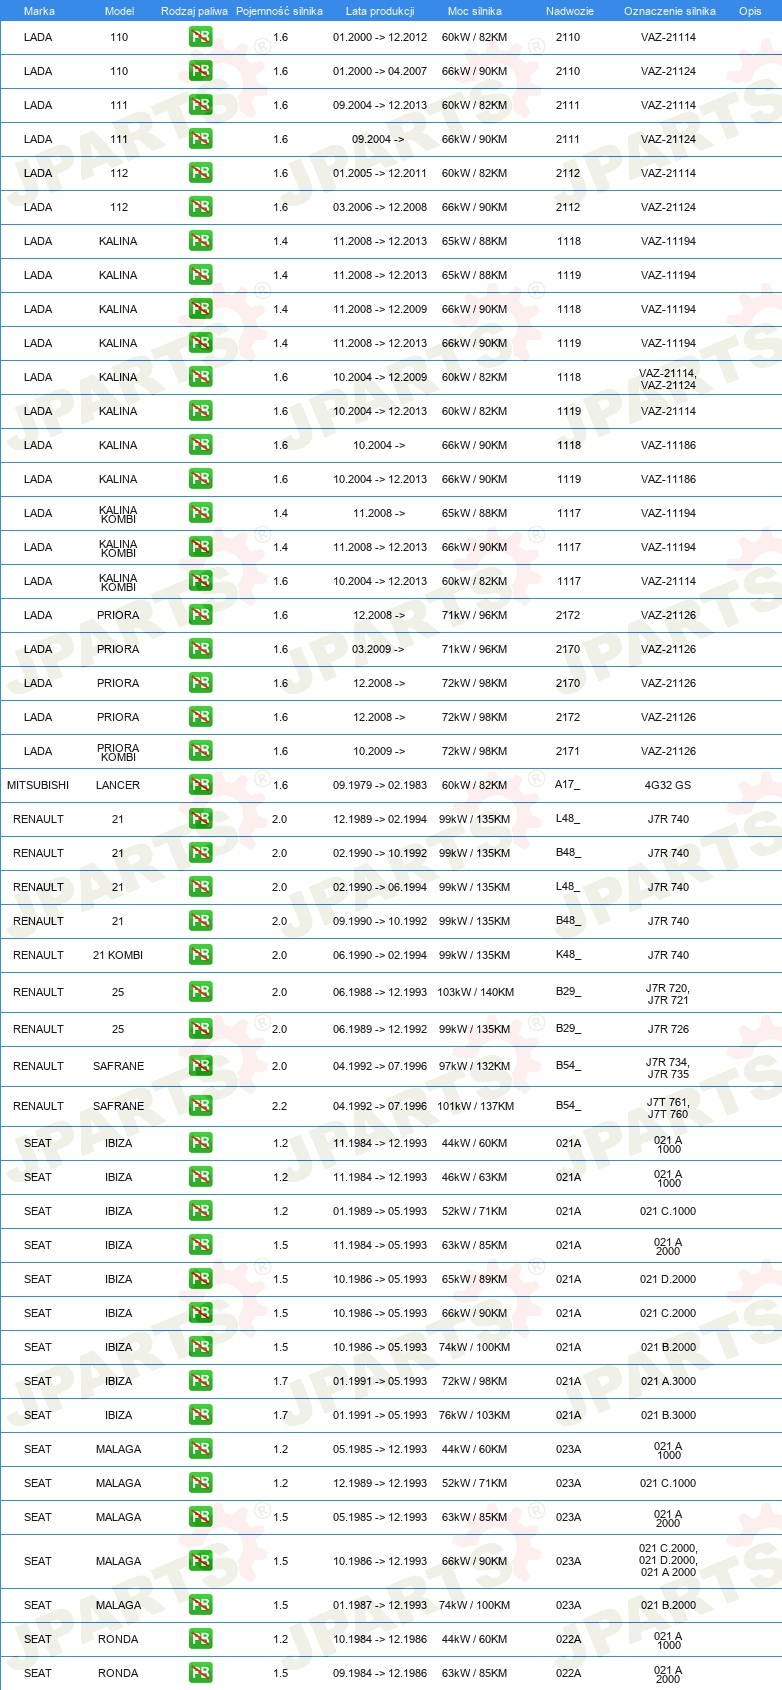This screenshot has width=782, height=1690.
Task: Click the power value 103kW / 140KM
Action: click(x=476, y=992)
